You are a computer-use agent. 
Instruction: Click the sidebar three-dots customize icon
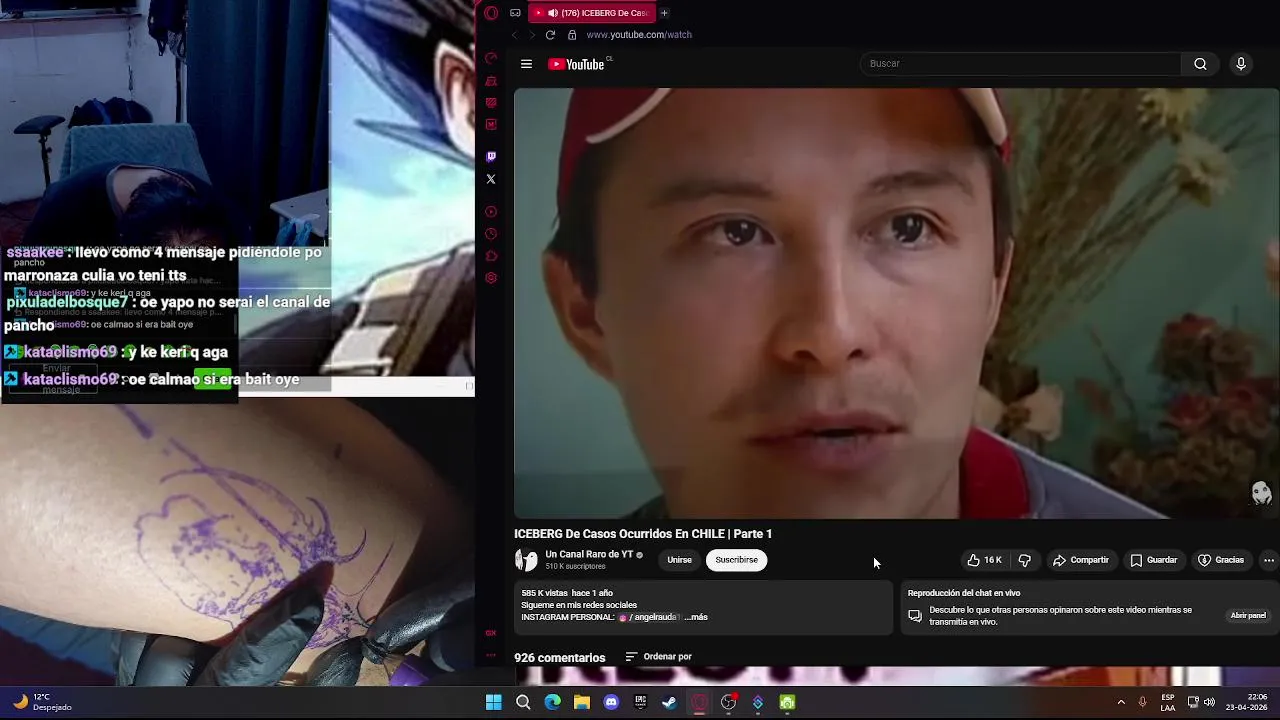[491, 655]
